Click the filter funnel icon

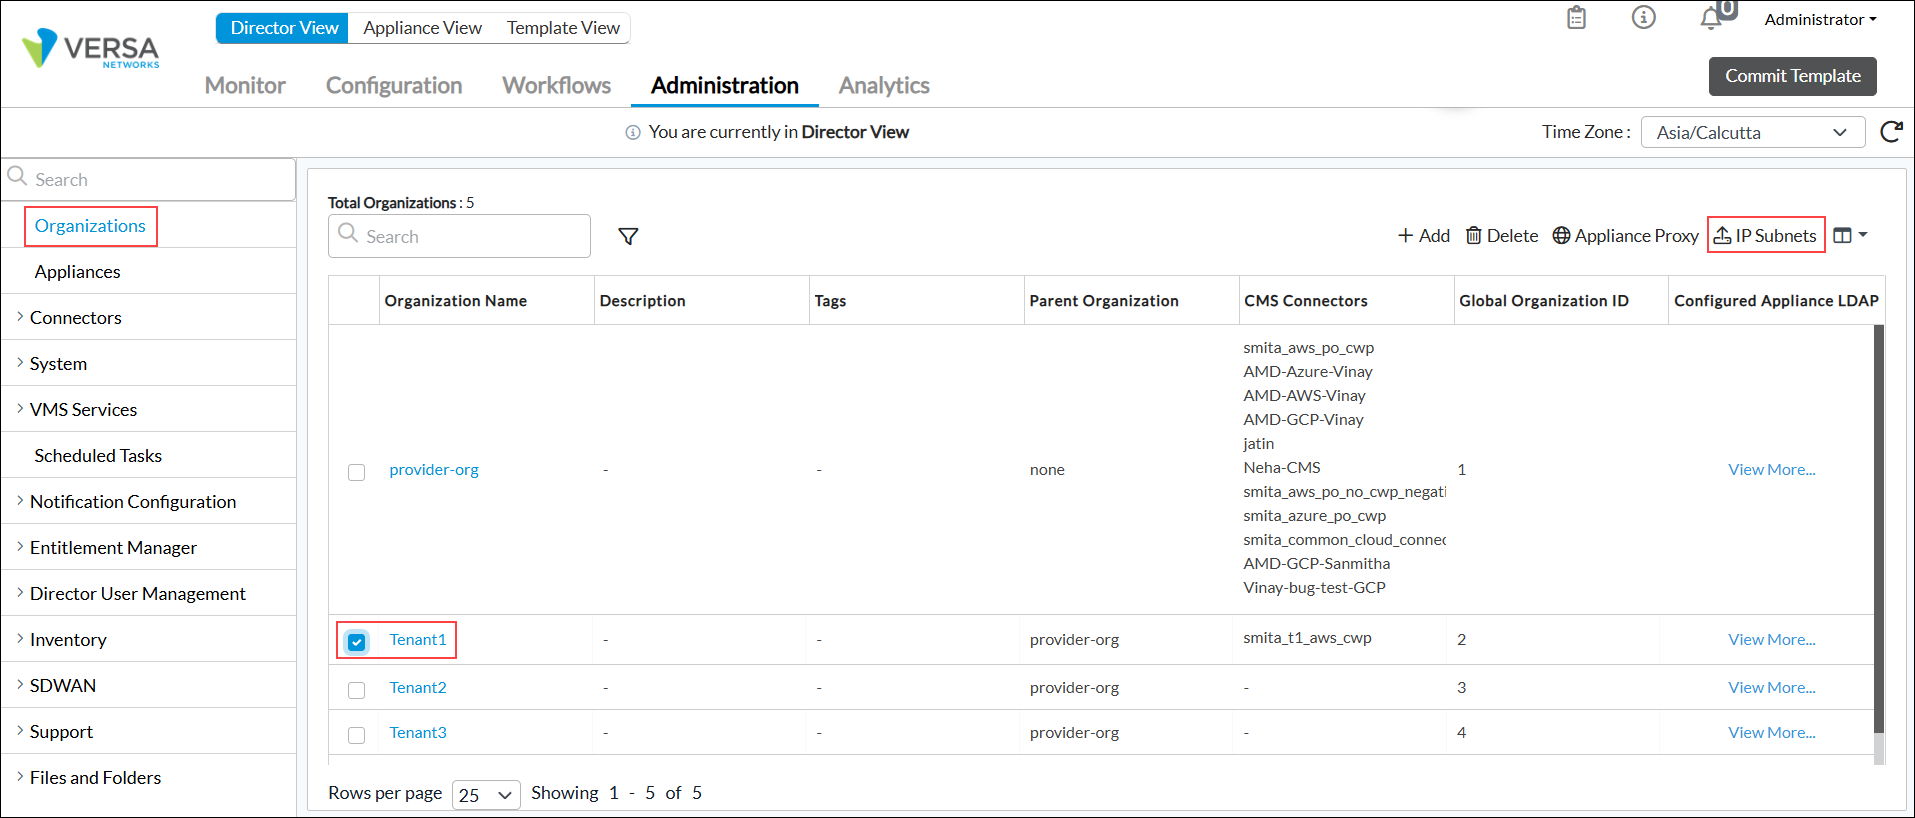tap(628, 236)
